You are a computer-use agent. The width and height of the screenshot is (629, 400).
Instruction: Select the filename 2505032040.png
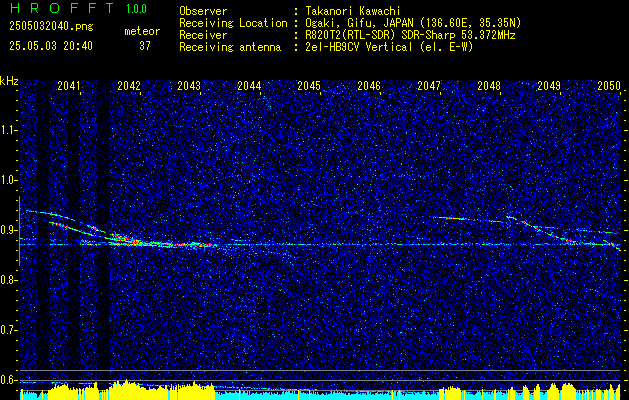(51, 27)
